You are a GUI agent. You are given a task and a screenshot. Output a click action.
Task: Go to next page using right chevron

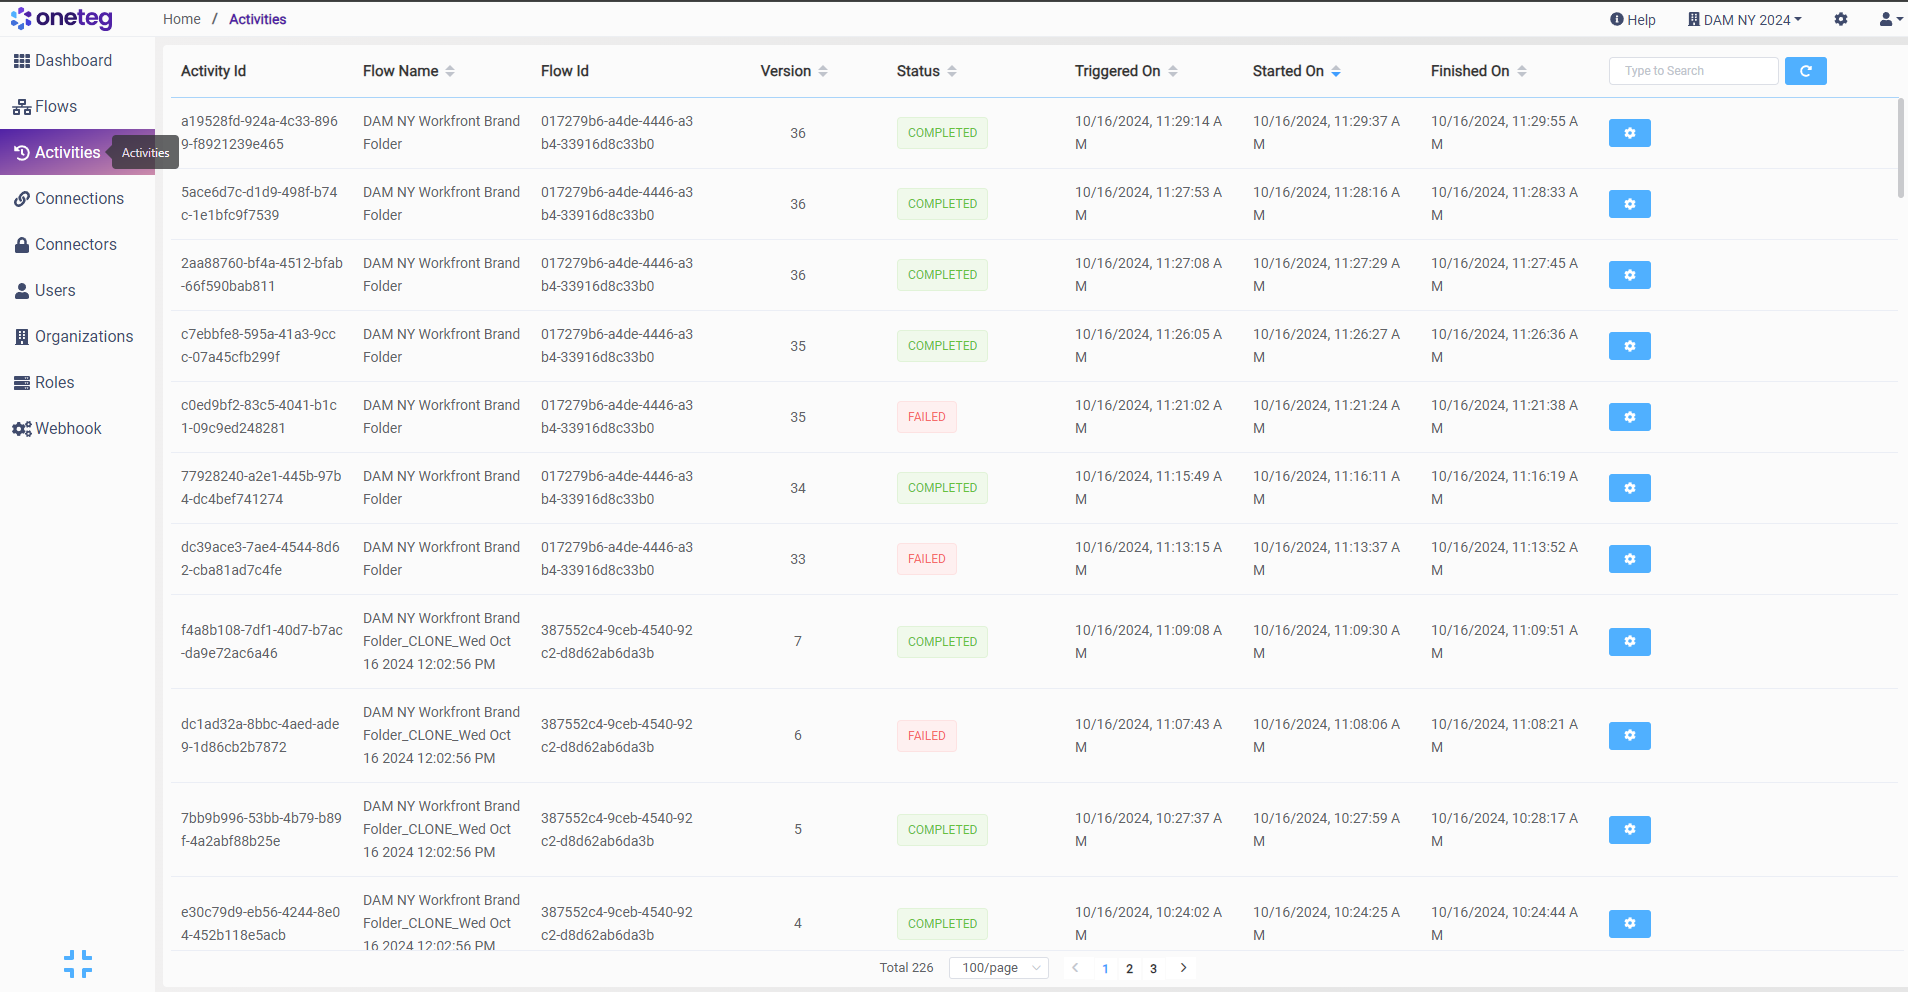(x=1184, y=968)
